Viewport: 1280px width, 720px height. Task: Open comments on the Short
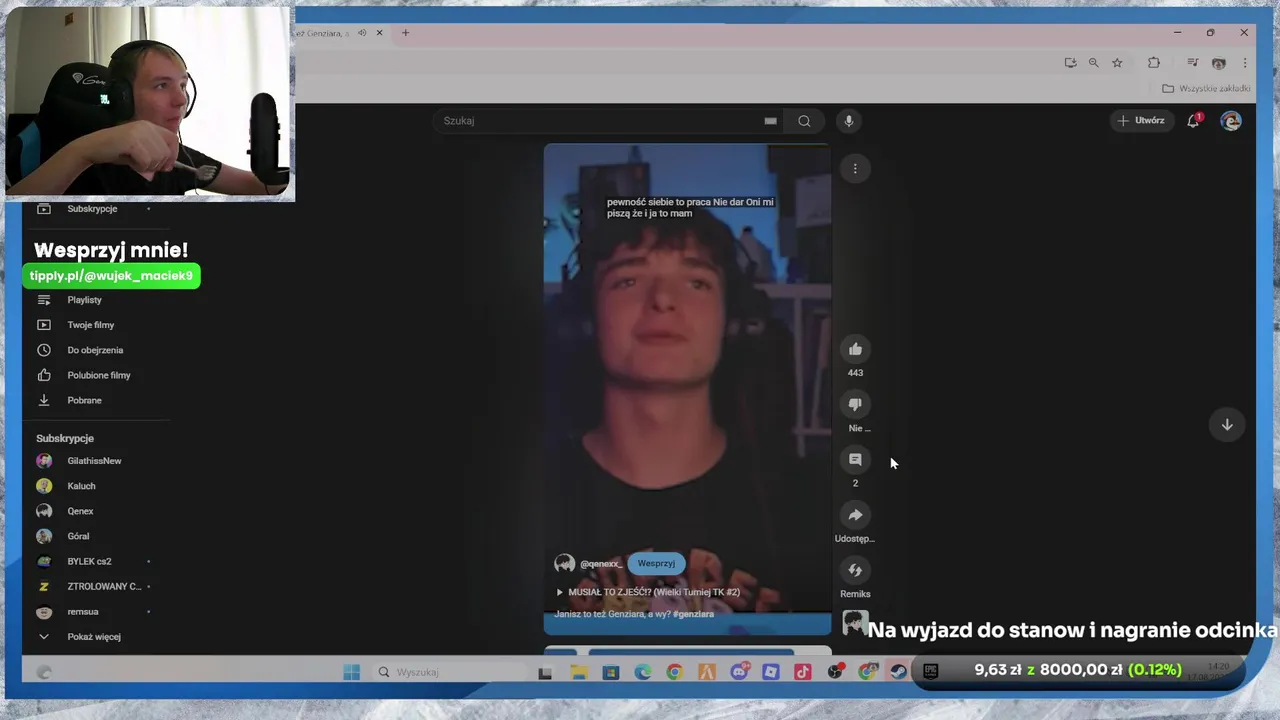tap(855, 459)
